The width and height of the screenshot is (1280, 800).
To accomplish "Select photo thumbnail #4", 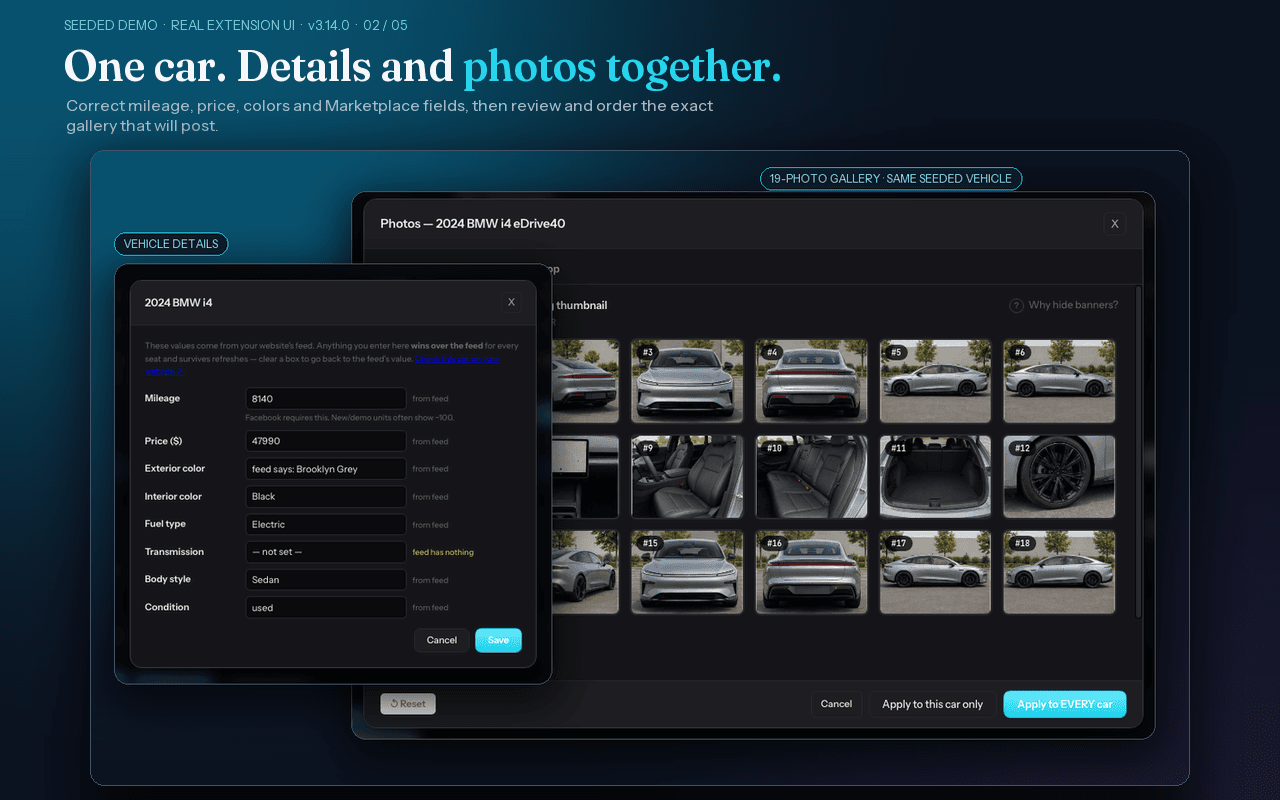I will [x=811, y=381].
